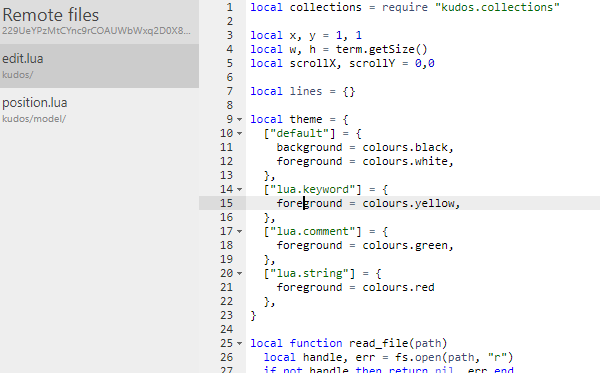
Task: Place cursor on "lua.string" on line 20
Action: pos(309,274)
